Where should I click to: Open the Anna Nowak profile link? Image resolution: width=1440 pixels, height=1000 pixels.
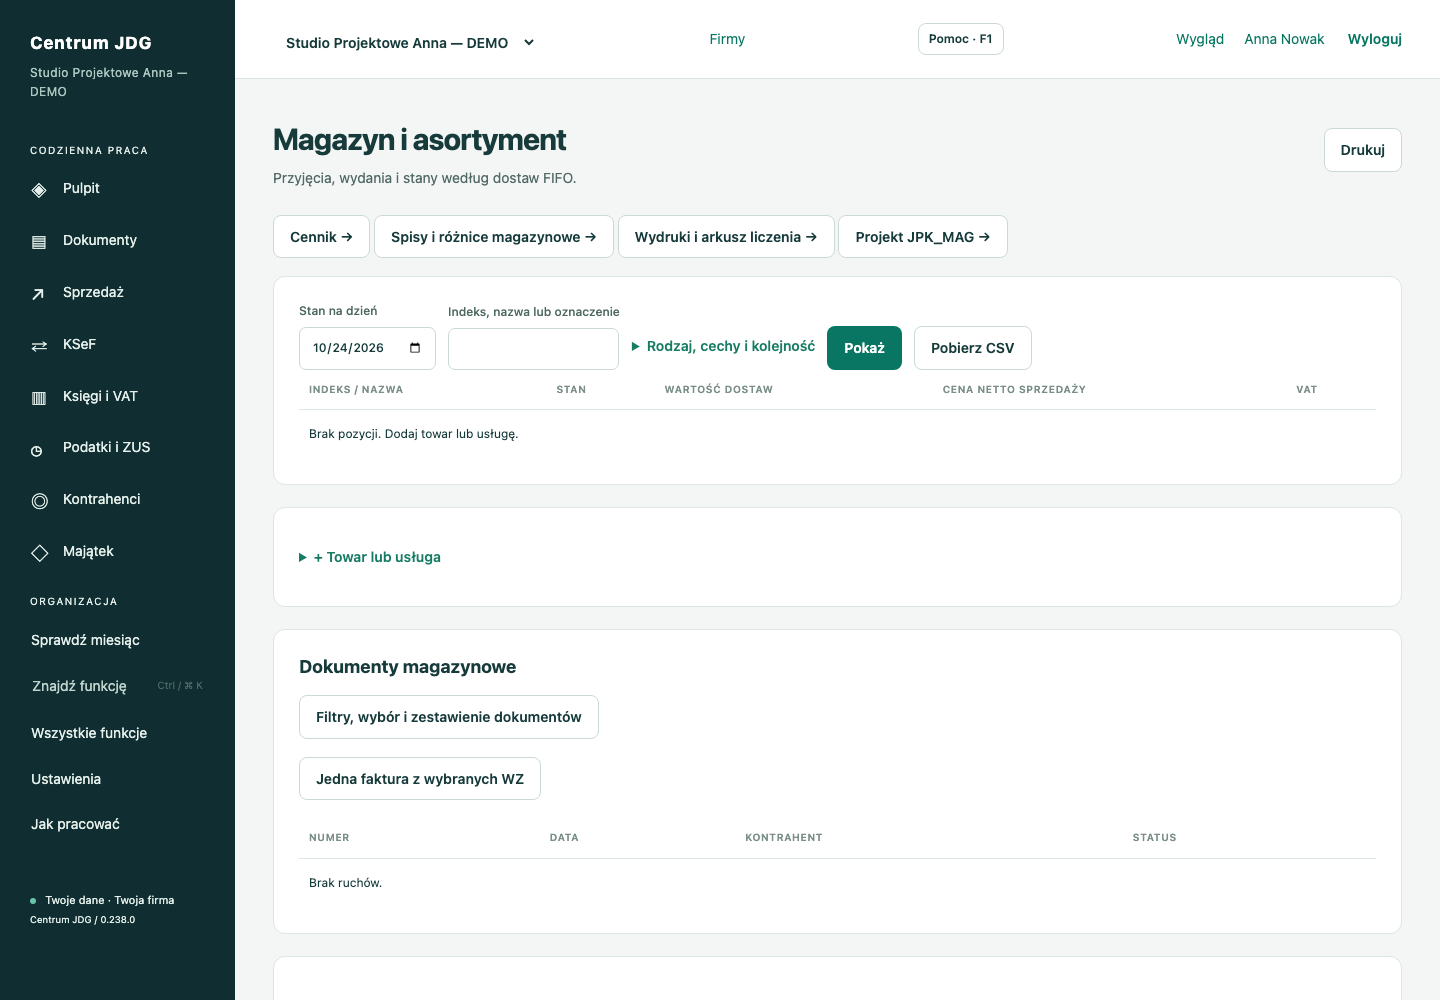point(1284,39)
